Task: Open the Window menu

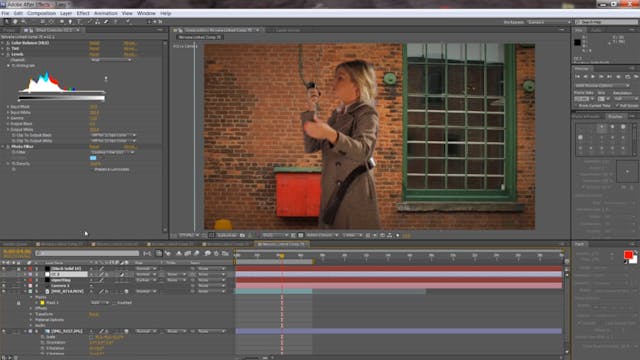Action: click(146, 13)
